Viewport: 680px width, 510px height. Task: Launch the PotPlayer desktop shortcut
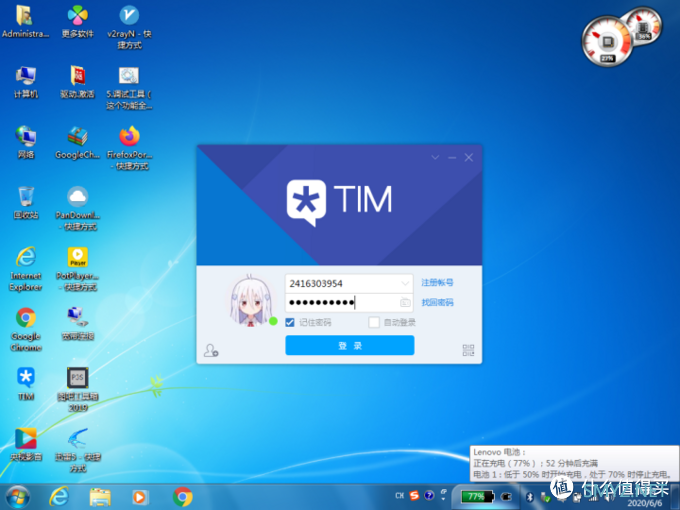78,269
